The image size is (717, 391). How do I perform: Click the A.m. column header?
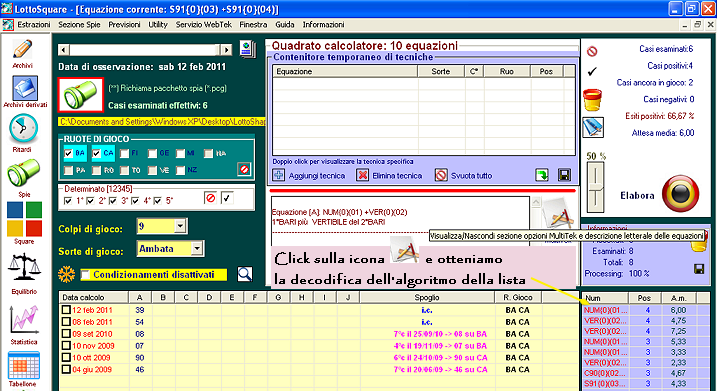(x=679, y=298)
